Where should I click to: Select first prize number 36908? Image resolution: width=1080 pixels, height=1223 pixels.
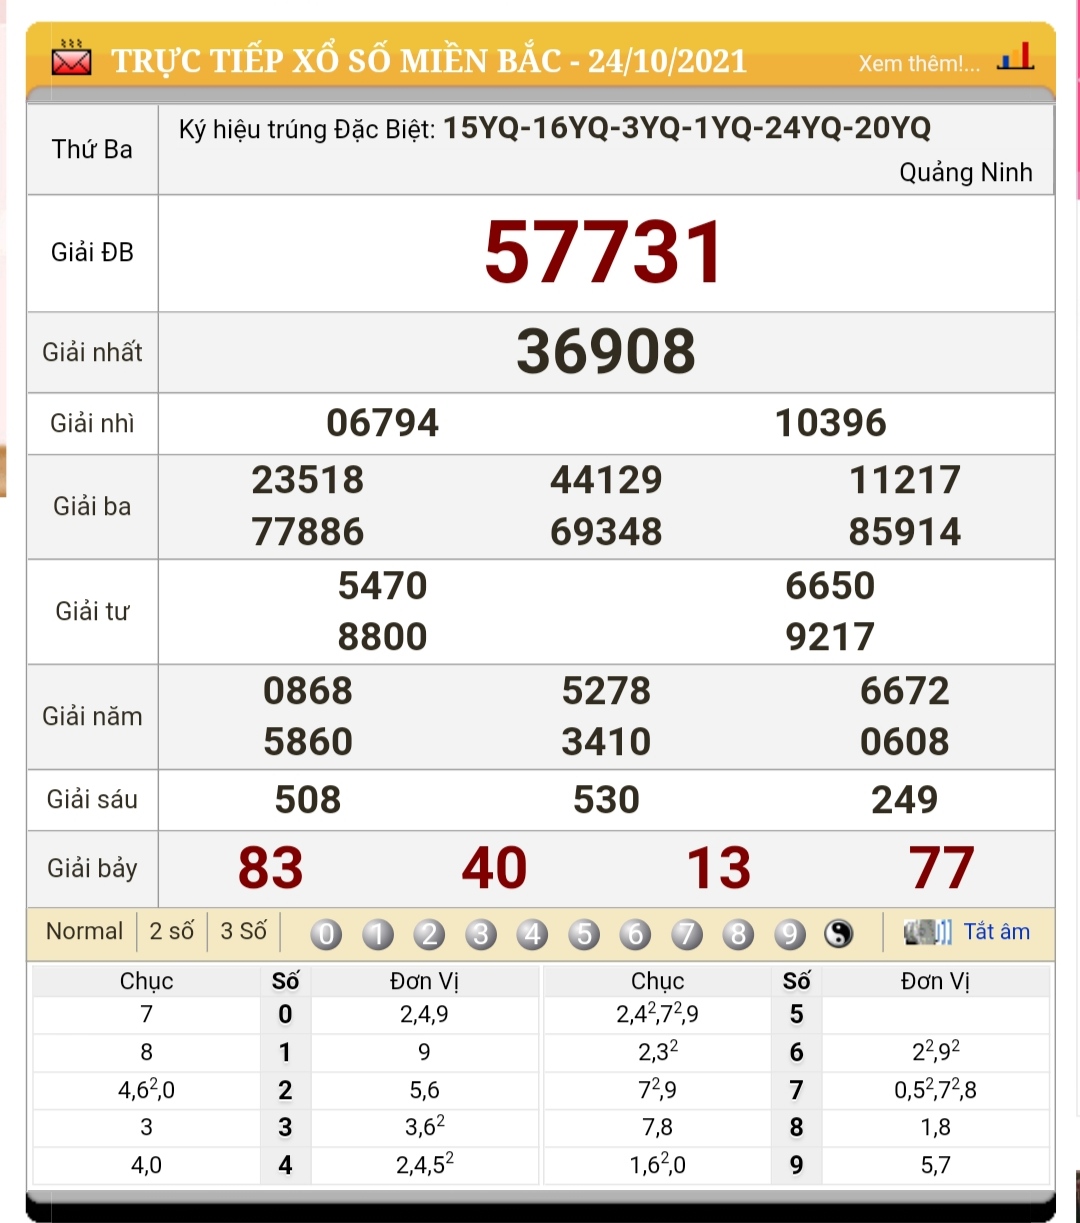(x=606, y=352)
